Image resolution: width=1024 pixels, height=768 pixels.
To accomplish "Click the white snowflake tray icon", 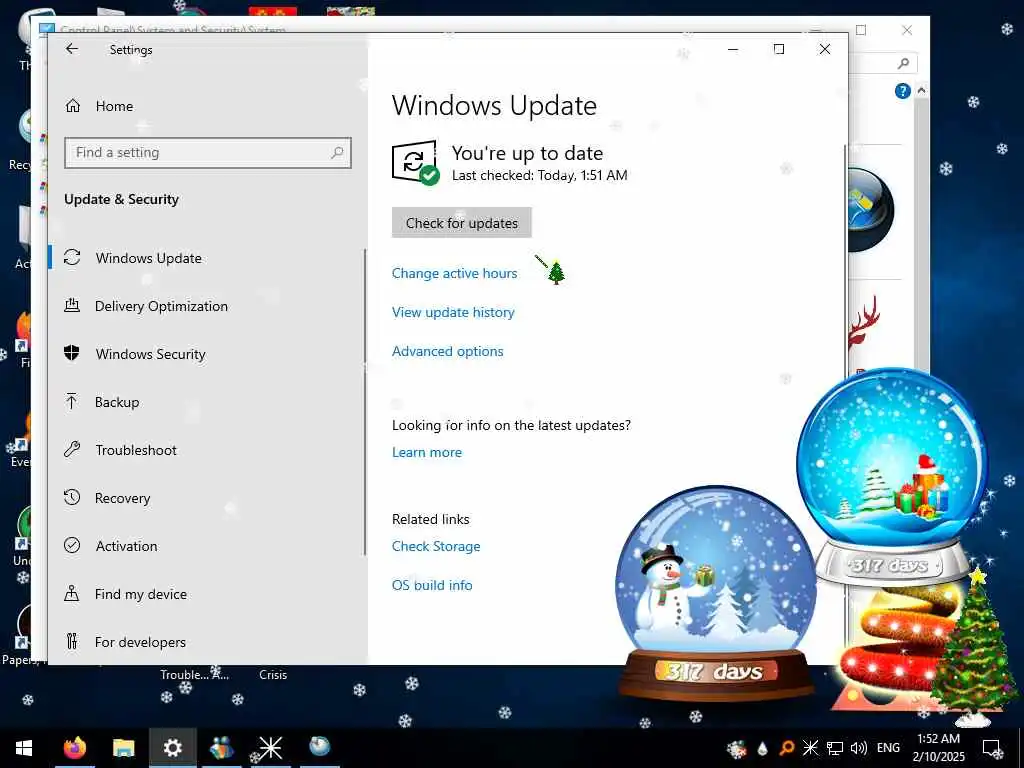I will point(810,748).
